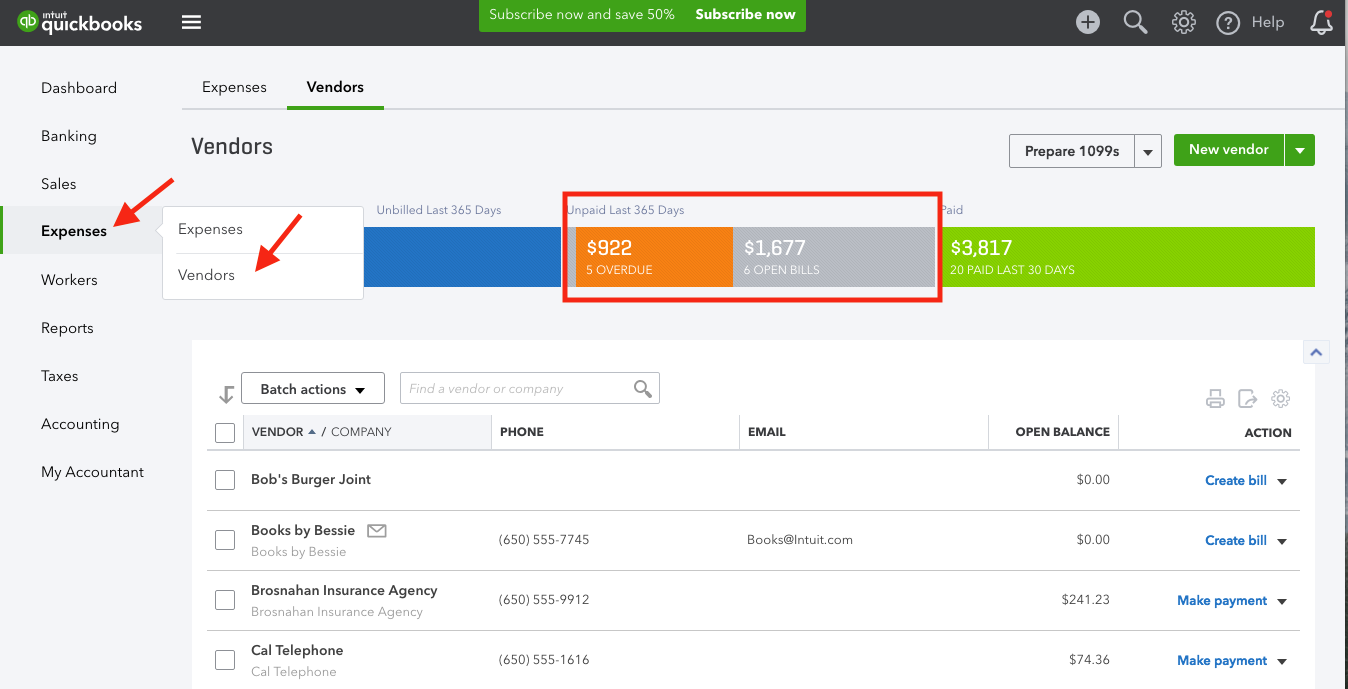Viewport: 1348px width, 689px height.
Task: Click the QuickBooks logo
Action: 80,22
